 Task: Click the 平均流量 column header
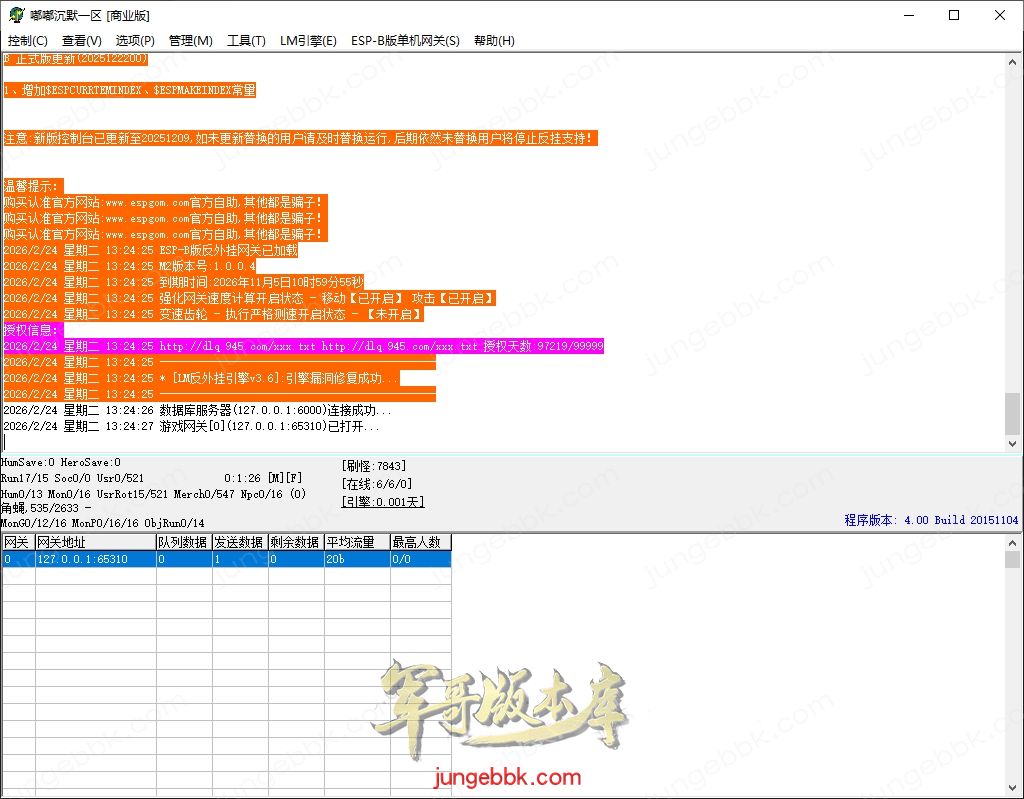click(356, 542)
